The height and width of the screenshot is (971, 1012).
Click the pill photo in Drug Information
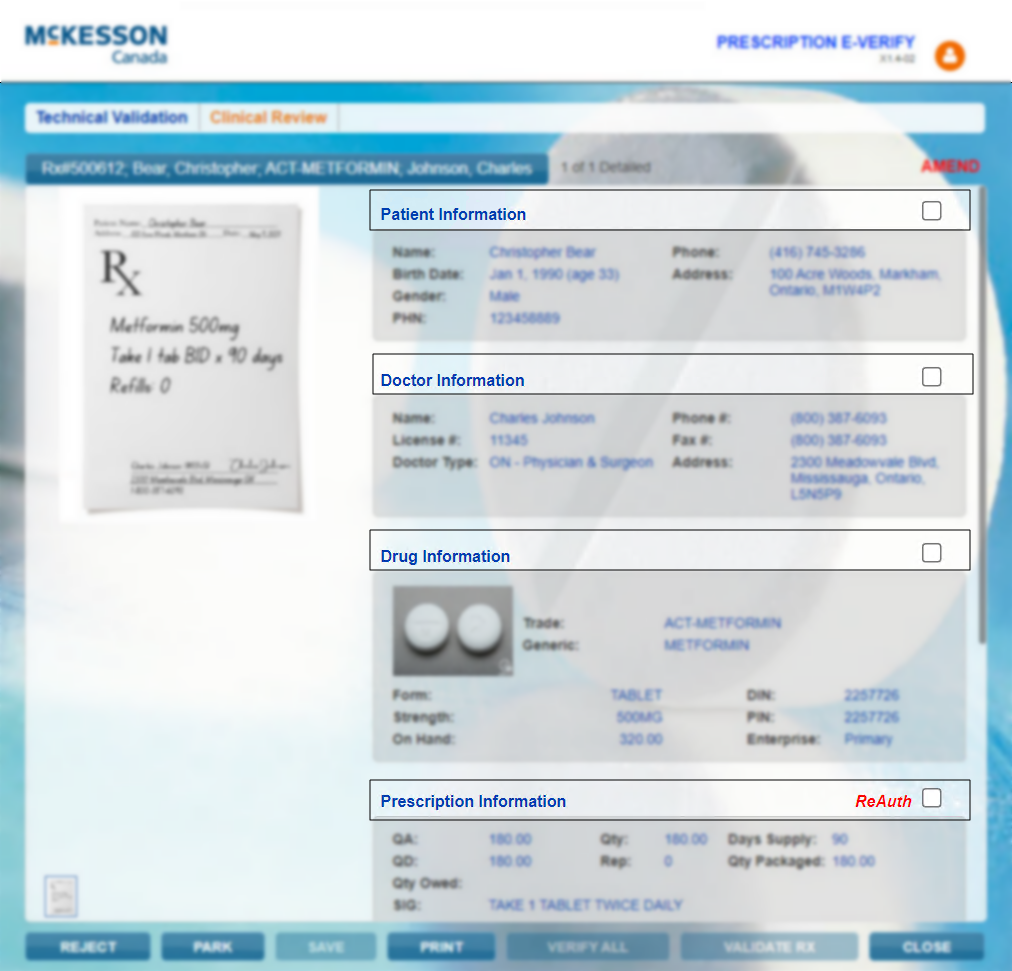452,631
